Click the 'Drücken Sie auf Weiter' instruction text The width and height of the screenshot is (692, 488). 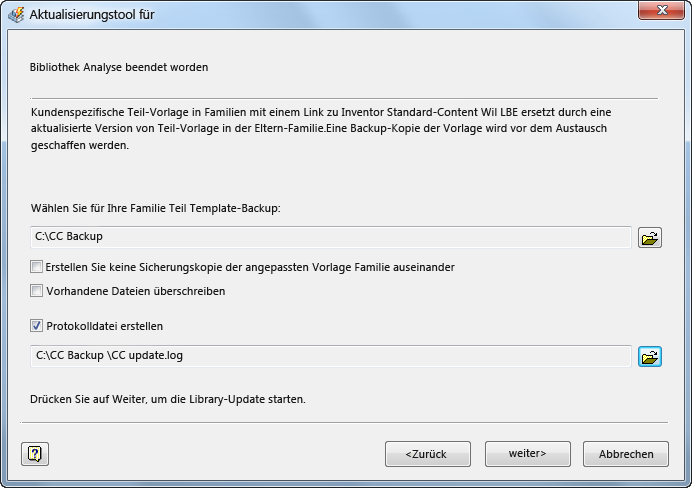point(167,399)
